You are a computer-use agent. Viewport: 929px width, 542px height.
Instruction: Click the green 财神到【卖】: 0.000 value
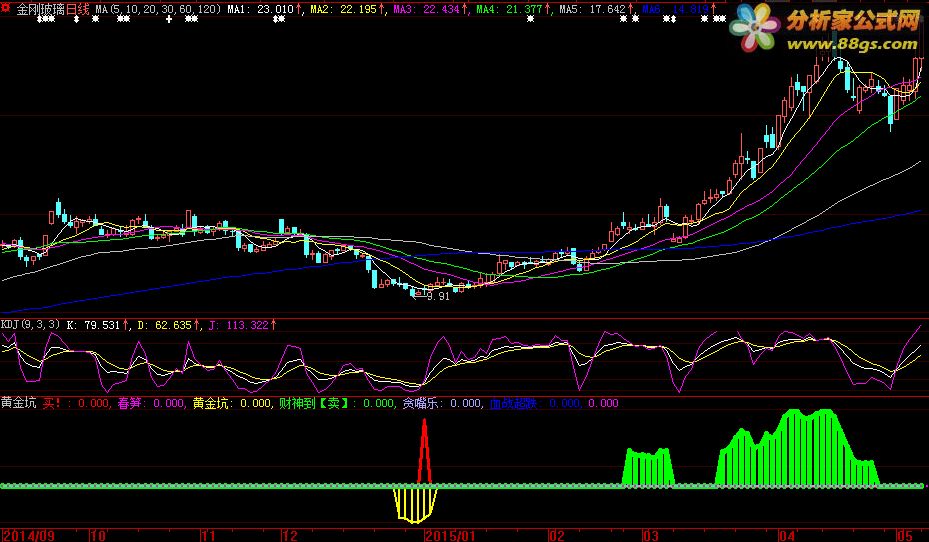337,403
